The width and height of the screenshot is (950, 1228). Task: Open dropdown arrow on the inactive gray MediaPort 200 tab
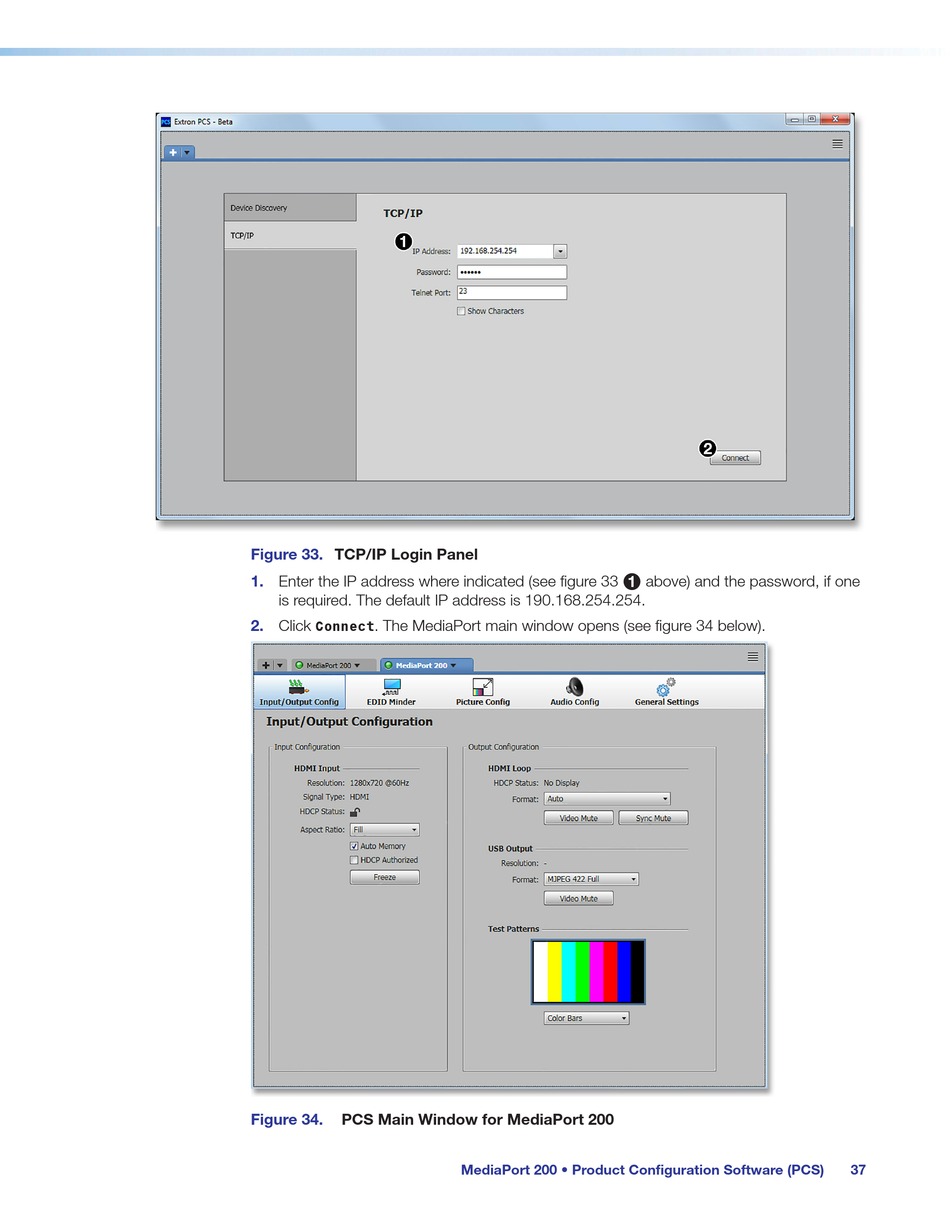point(357,665)
